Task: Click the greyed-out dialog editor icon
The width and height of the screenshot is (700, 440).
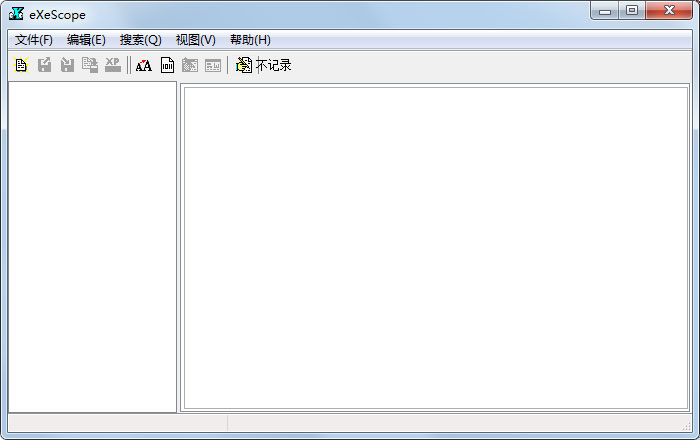Action: coord(213,65)
